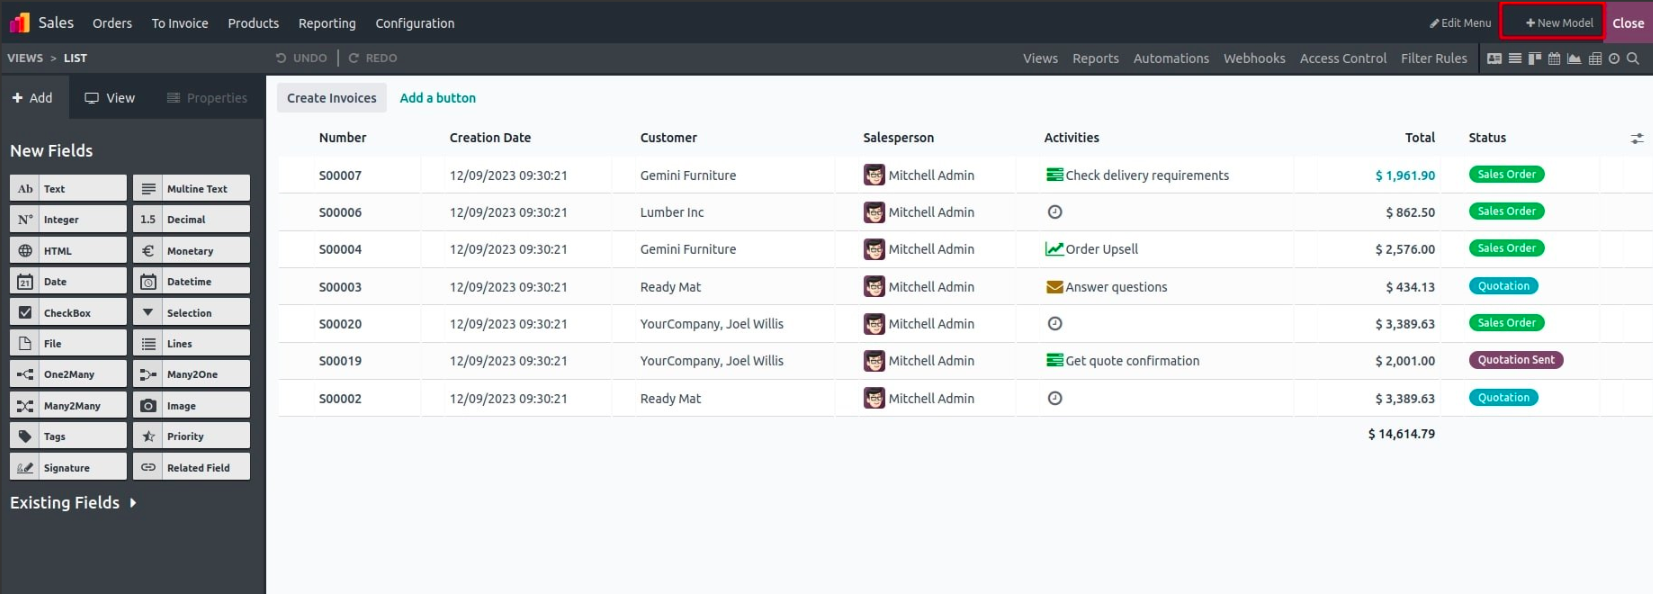Choose the Priority star field
The image size is (1653, 594).
(191, 437)
